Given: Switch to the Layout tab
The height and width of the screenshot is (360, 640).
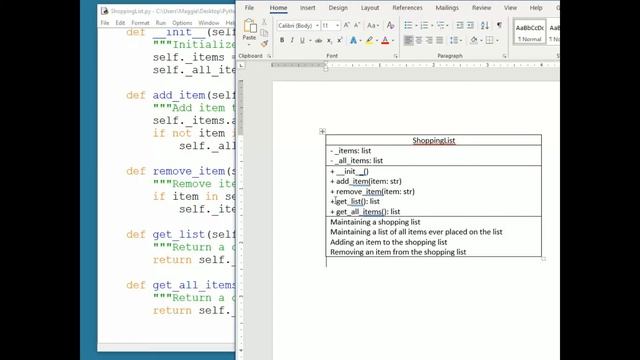Looking at the screenshot, I should pos(370,8).
